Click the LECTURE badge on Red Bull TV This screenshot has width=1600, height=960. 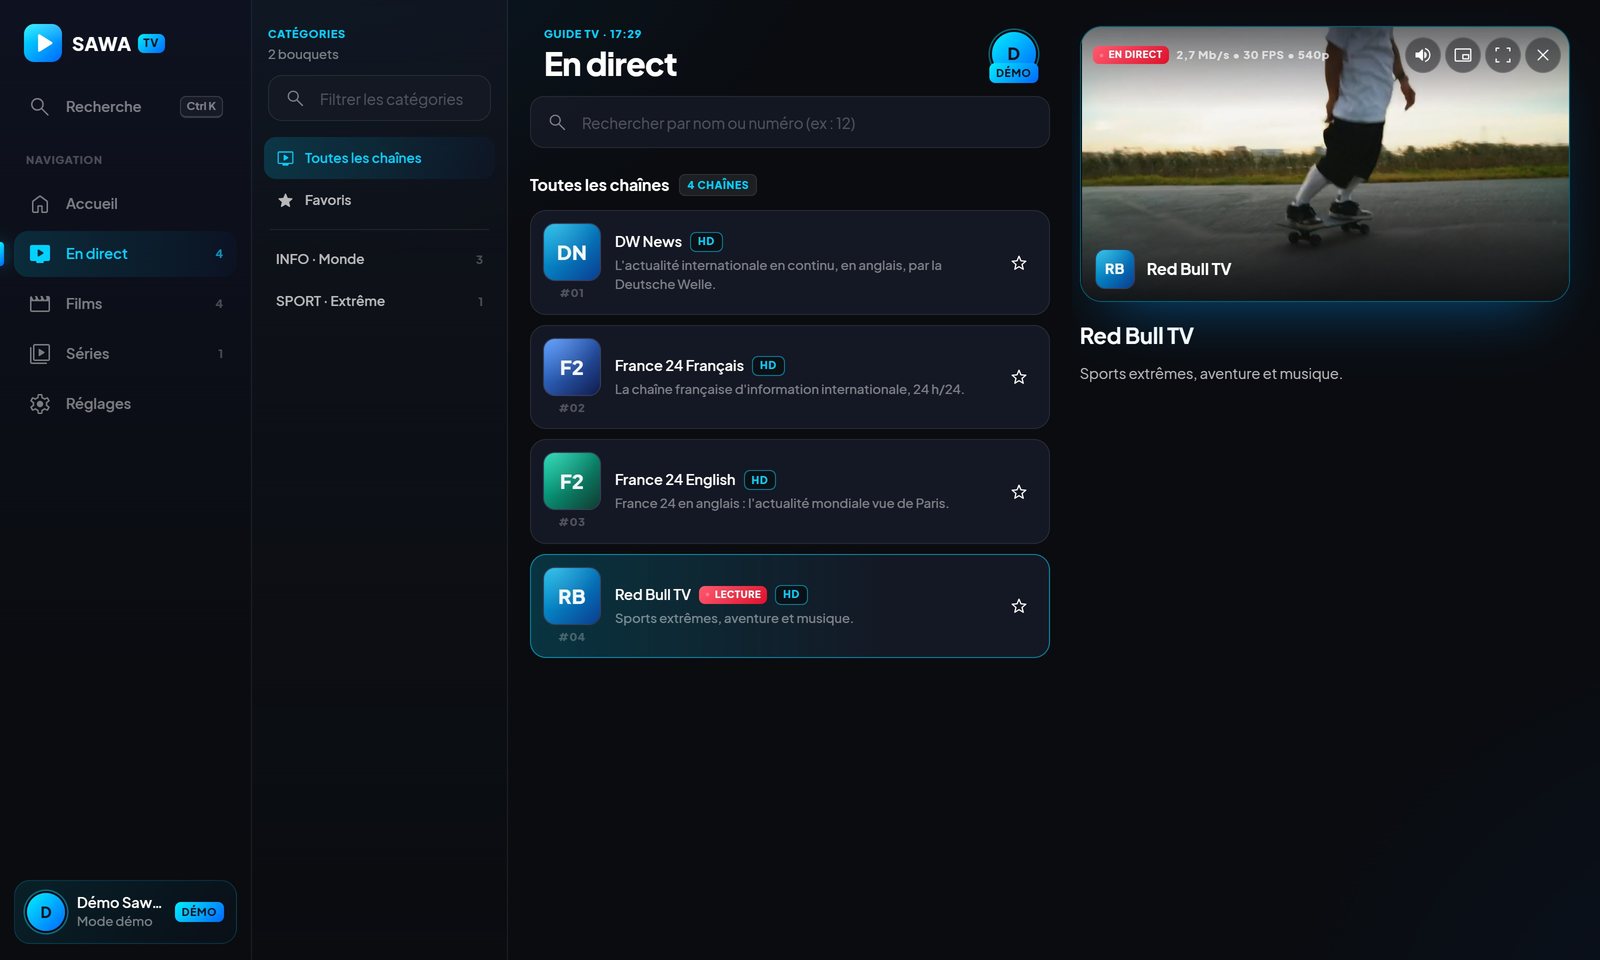tap(733, 594)
